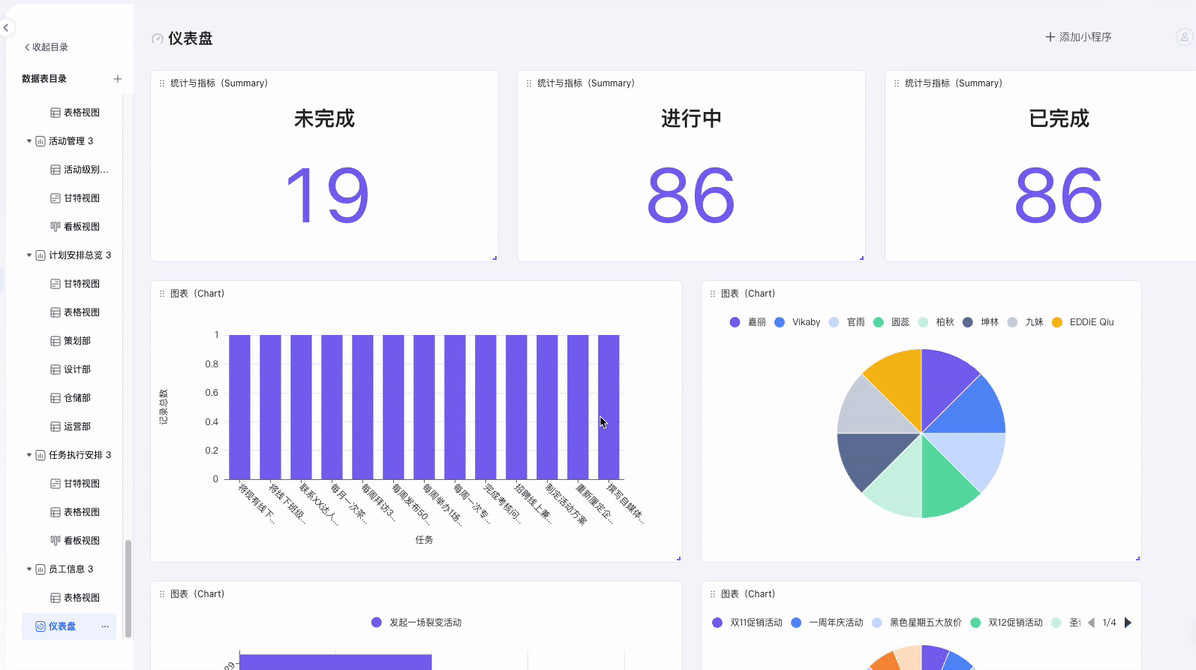This screenshot has height=670, width=1196.
Task: Toggle the 嘉丽 legend item in pie chart
Action: (x=747, y=323)
